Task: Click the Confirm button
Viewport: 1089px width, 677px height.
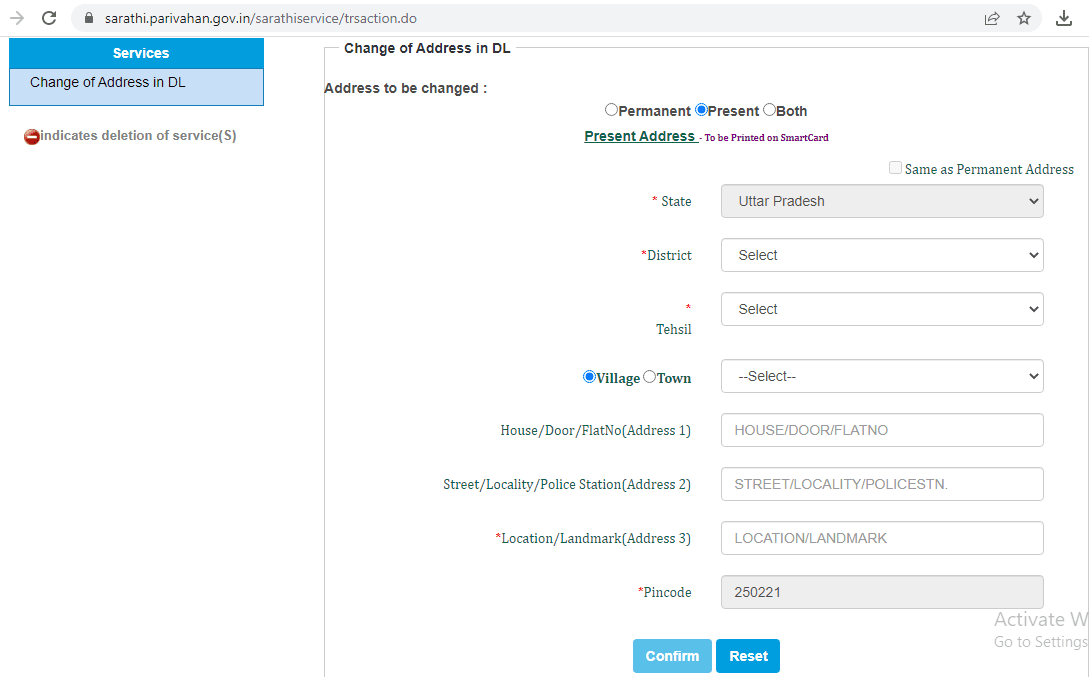Action: 672,656
